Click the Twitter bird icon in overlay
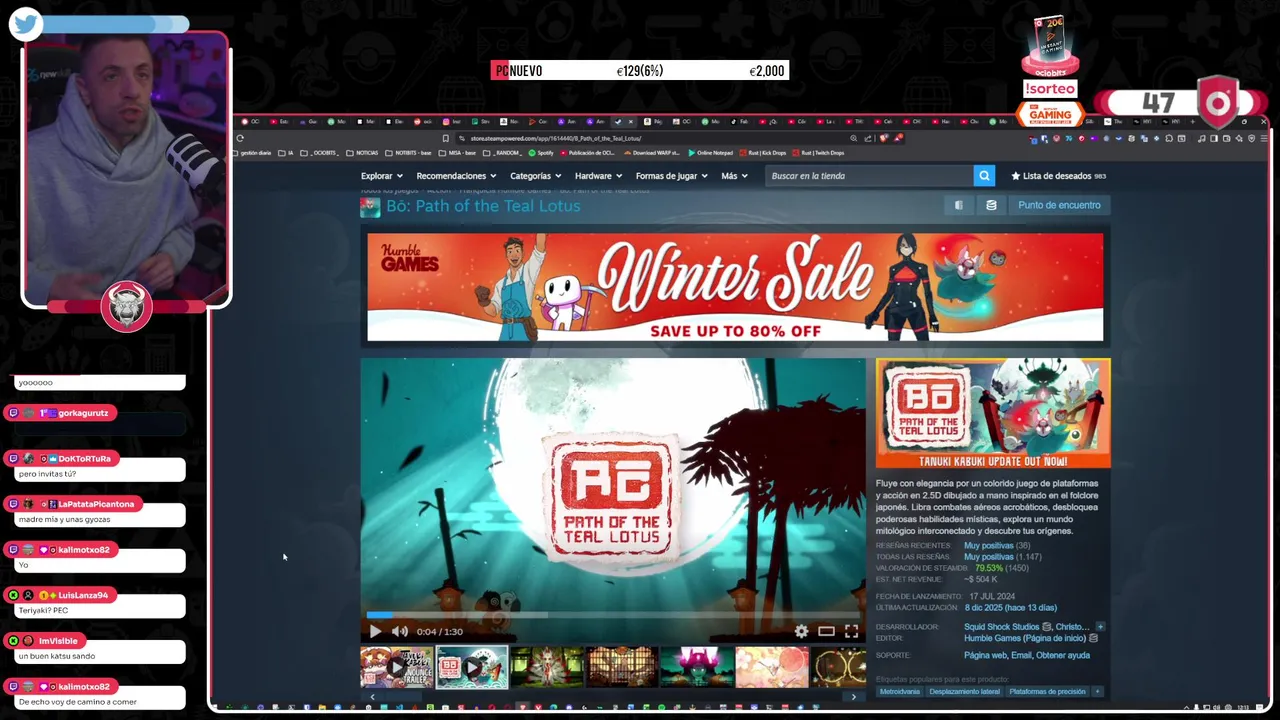Image resolution: width=1280 pixels, height=720 pixels. (x=26, y=24)
